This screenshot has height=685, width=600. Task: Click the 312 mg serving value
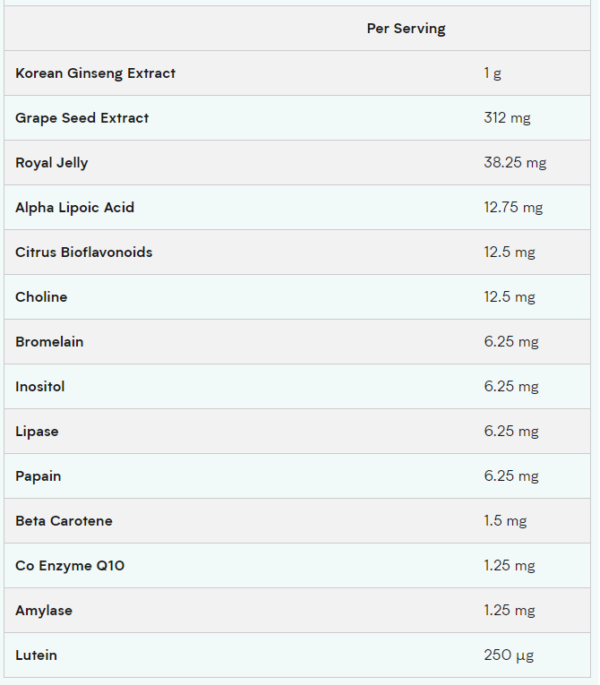(507, 118)
